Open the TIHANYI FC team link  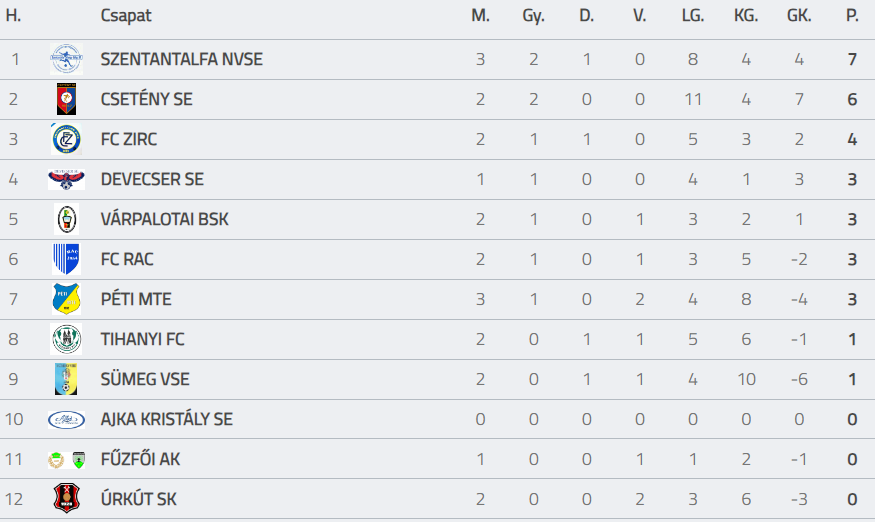point(143,339)
